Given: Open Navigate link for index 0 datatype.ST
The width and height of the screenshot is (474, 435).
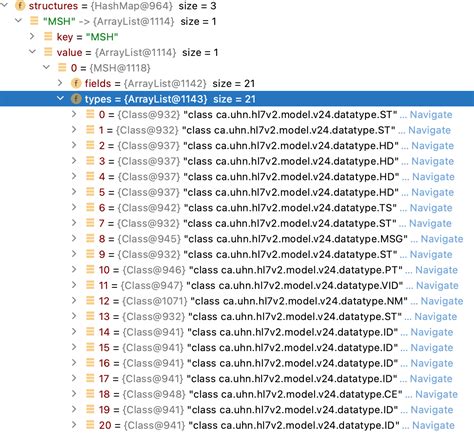Looking at the screenshot, I should [x=431, y=115].
